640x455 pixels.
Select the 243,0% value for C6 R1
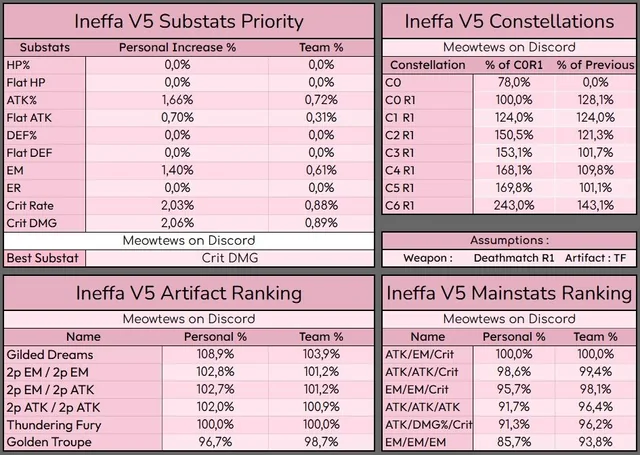point(514,205)
